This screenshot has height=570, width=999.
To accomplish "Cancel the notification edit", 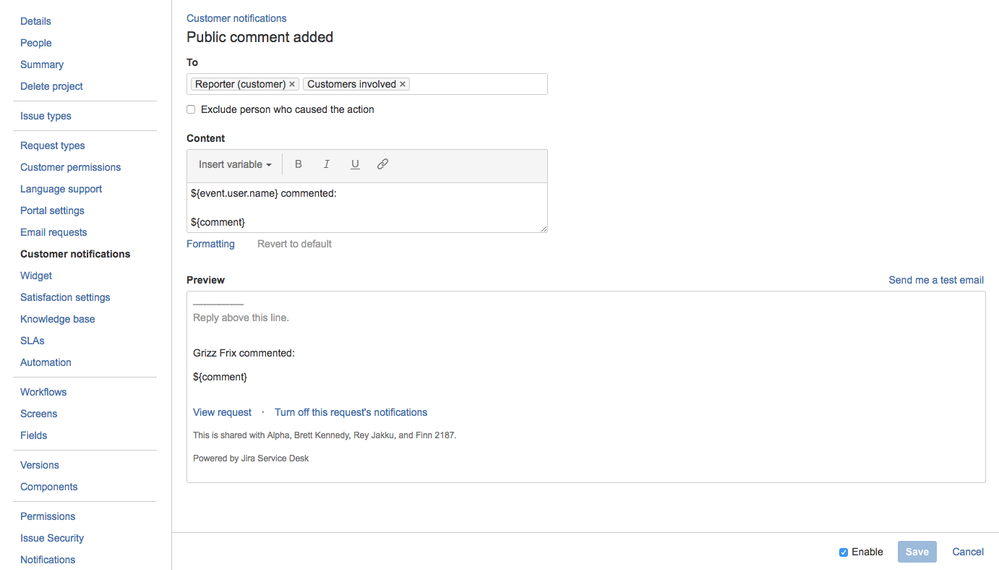I will point(968,552).
